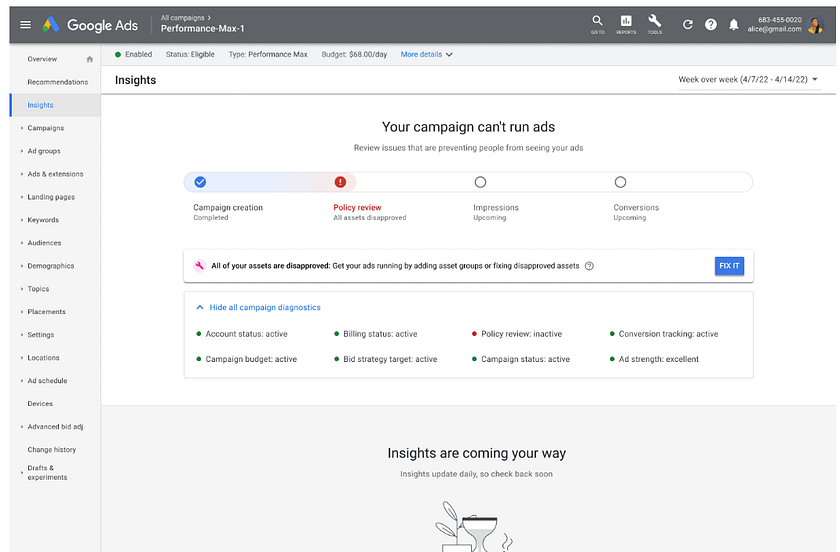Click the Campaign creation completed checkmark
Image resolution: width=840 pixels, height=552 pixels.
tap(200, 182)
